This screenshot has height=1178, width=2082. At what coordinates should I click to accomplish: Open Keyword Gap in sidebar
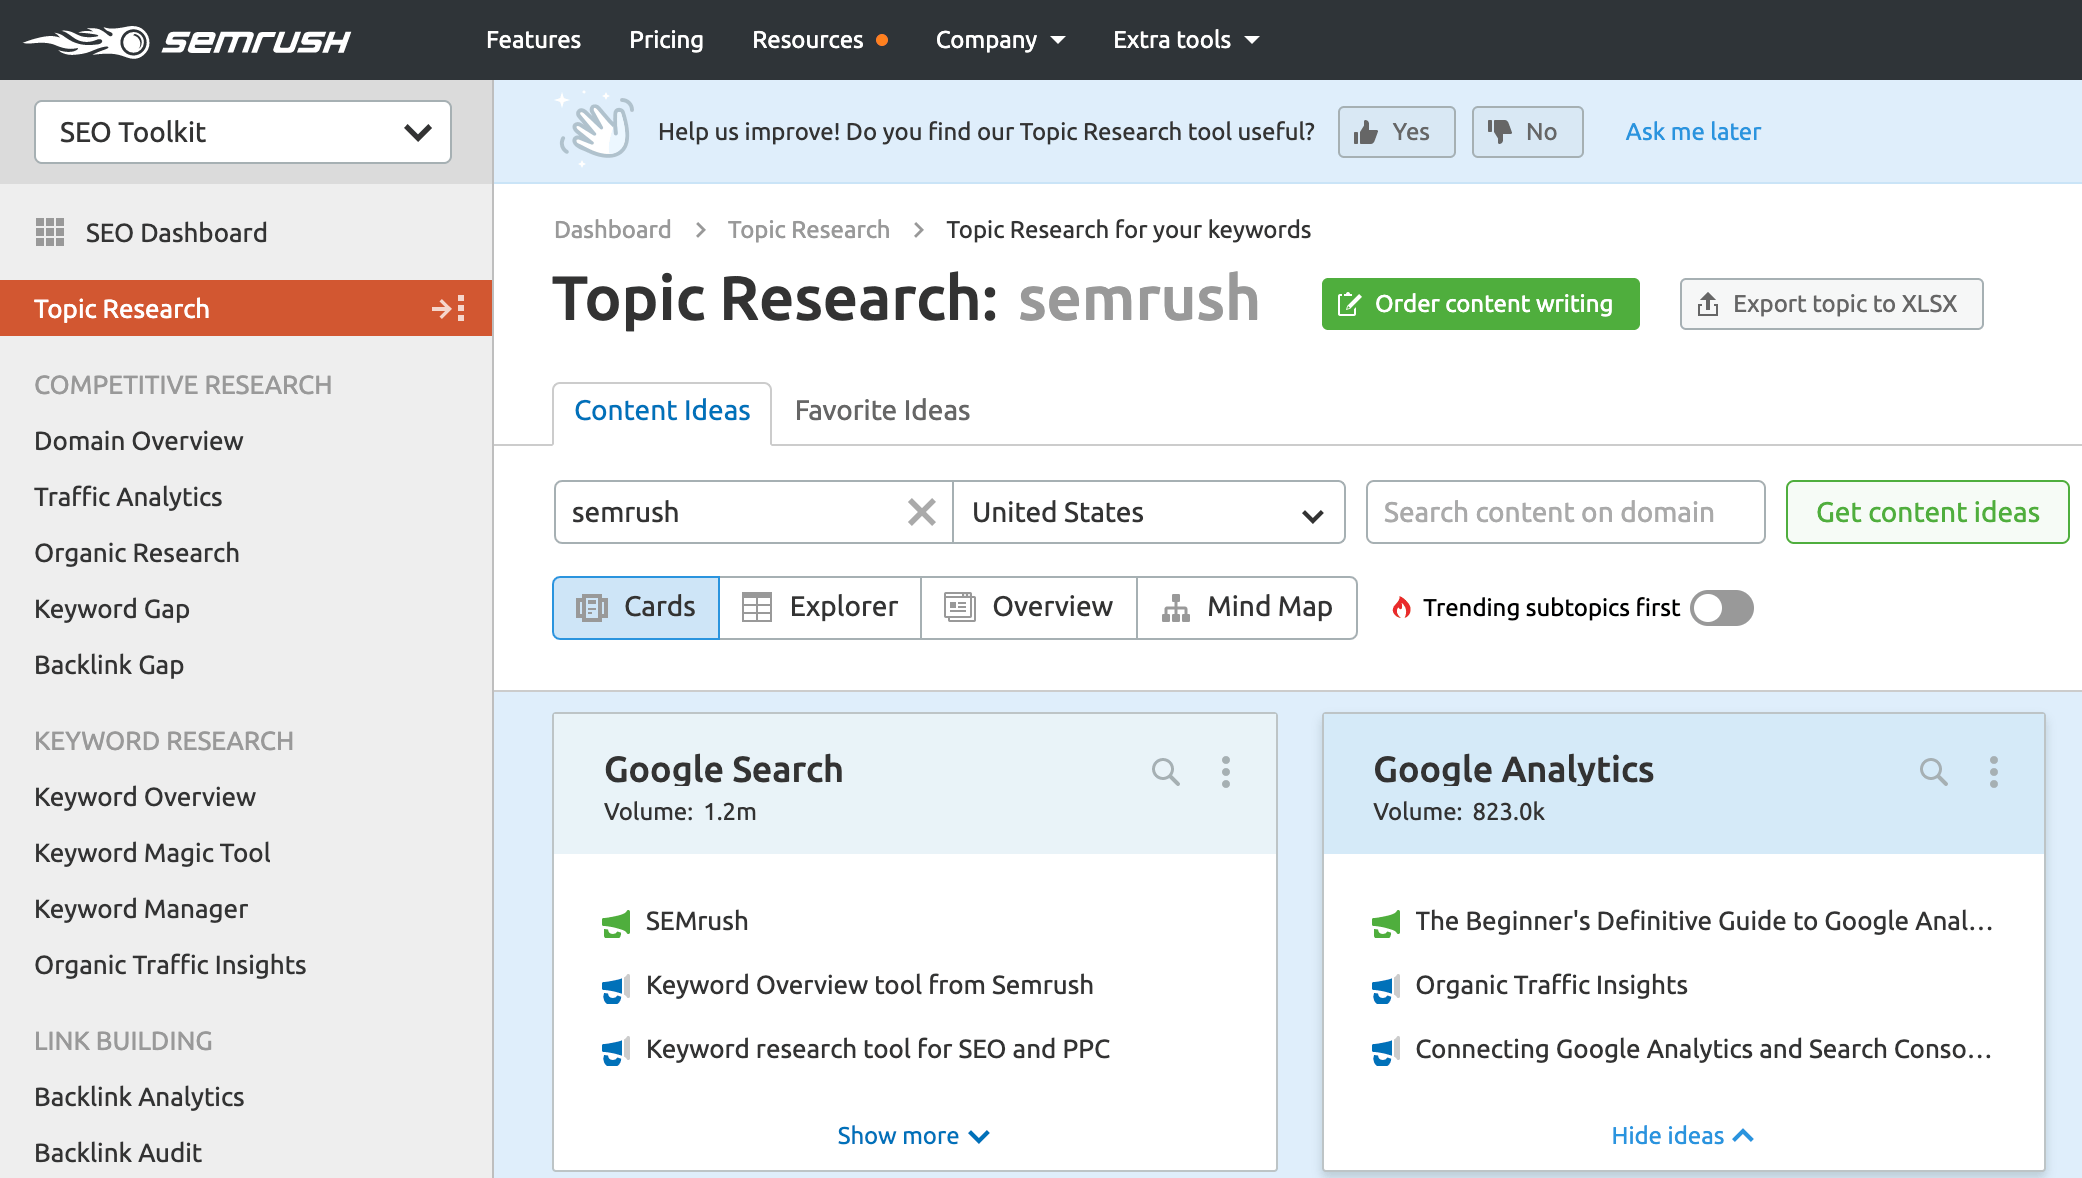pyautogui.click(x=111, y=609)
